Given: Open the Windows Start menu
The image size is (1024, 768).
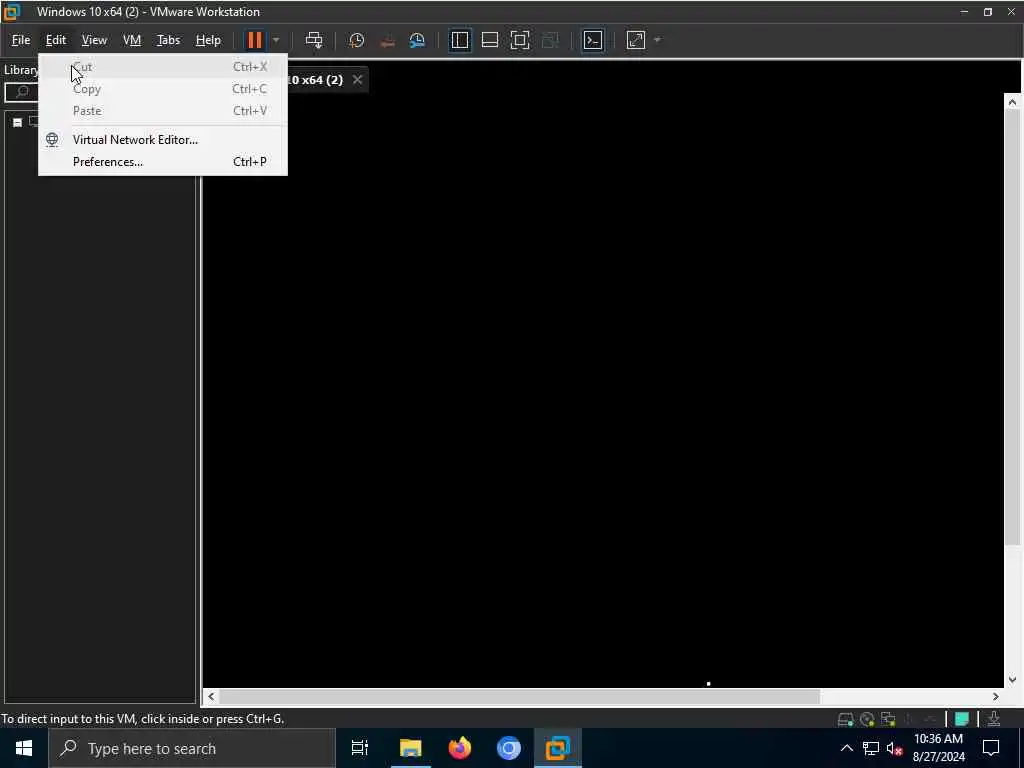Looking at the screenshot, I should pos(24,748).
